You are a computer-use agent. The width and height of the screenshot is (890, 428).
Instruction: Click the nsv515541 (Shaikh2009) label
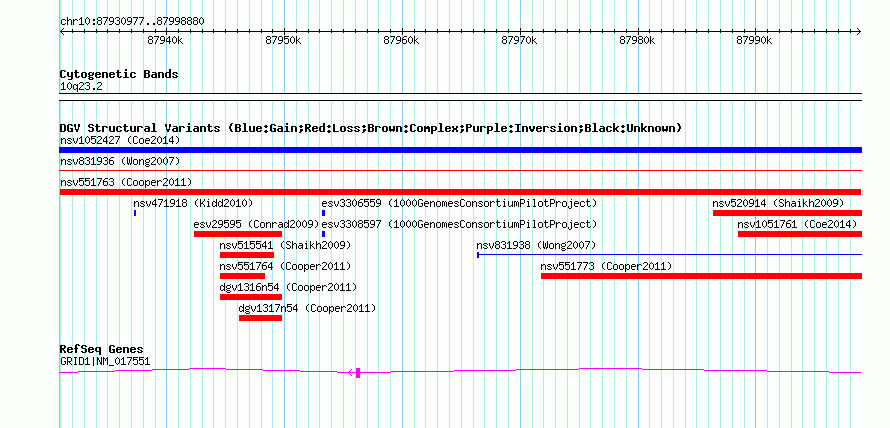coord(286,245)
